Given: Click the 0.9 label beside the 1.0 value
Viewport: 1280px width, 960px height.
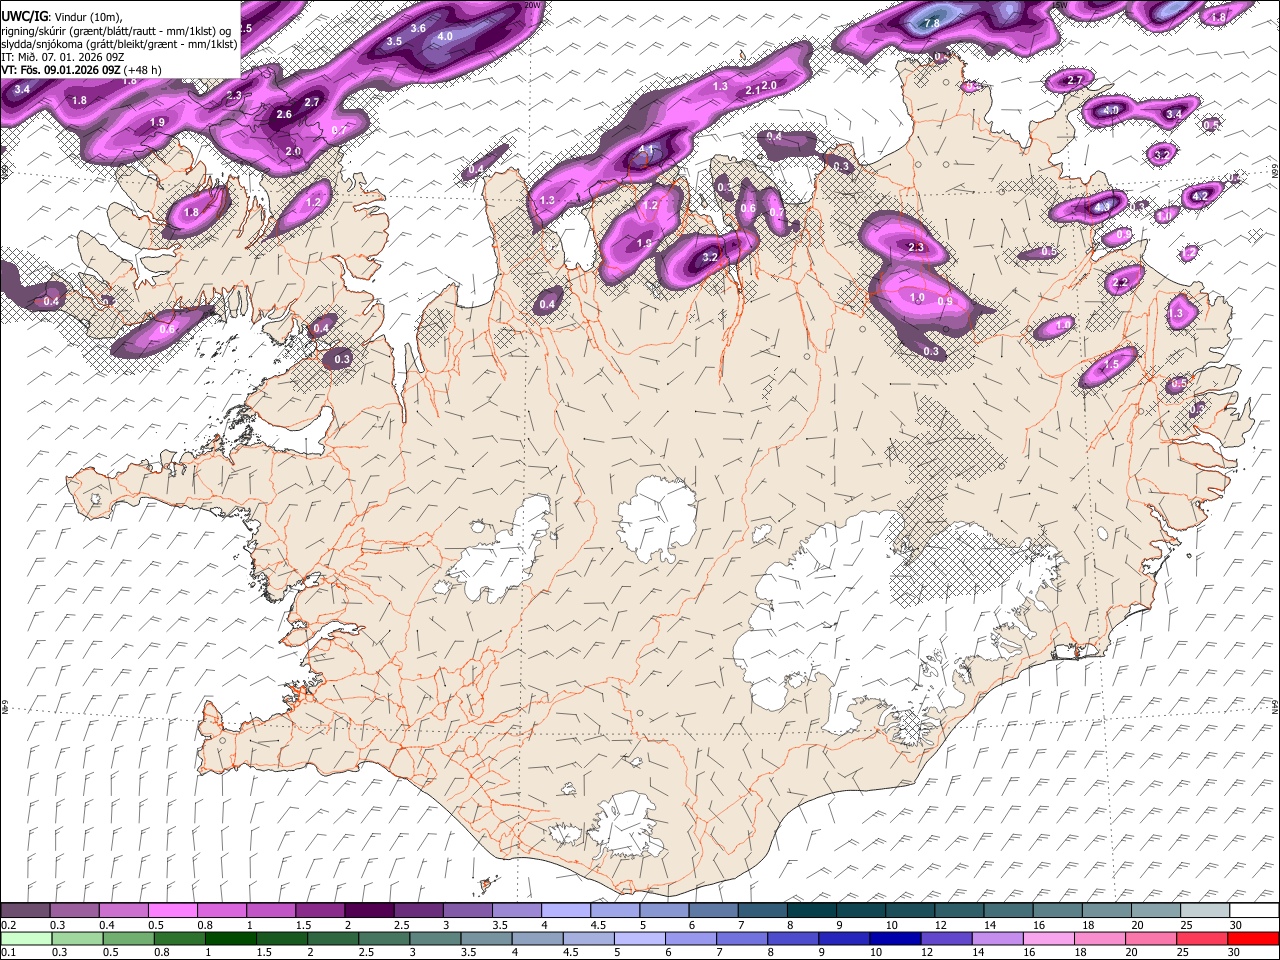Looking at the screenshot, I should point(945,301).
